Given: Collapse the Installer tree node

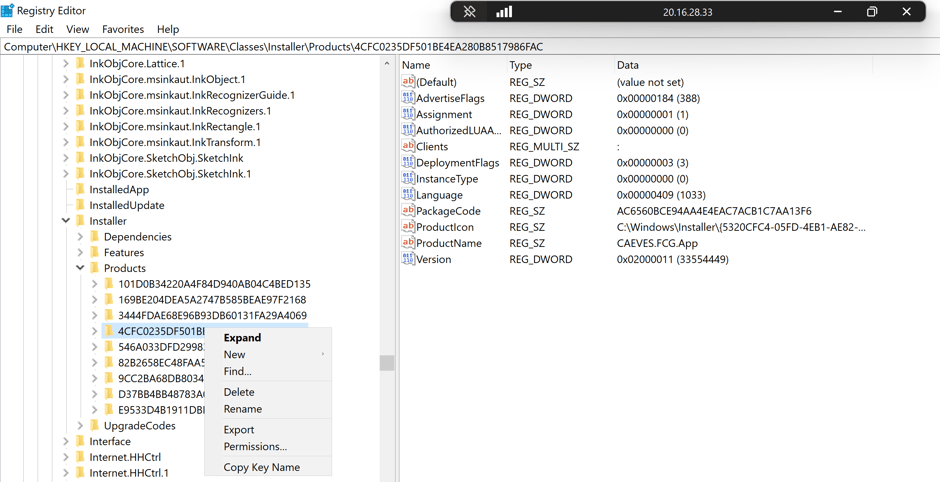Looking at the screenshot, I should pos(66,221).
